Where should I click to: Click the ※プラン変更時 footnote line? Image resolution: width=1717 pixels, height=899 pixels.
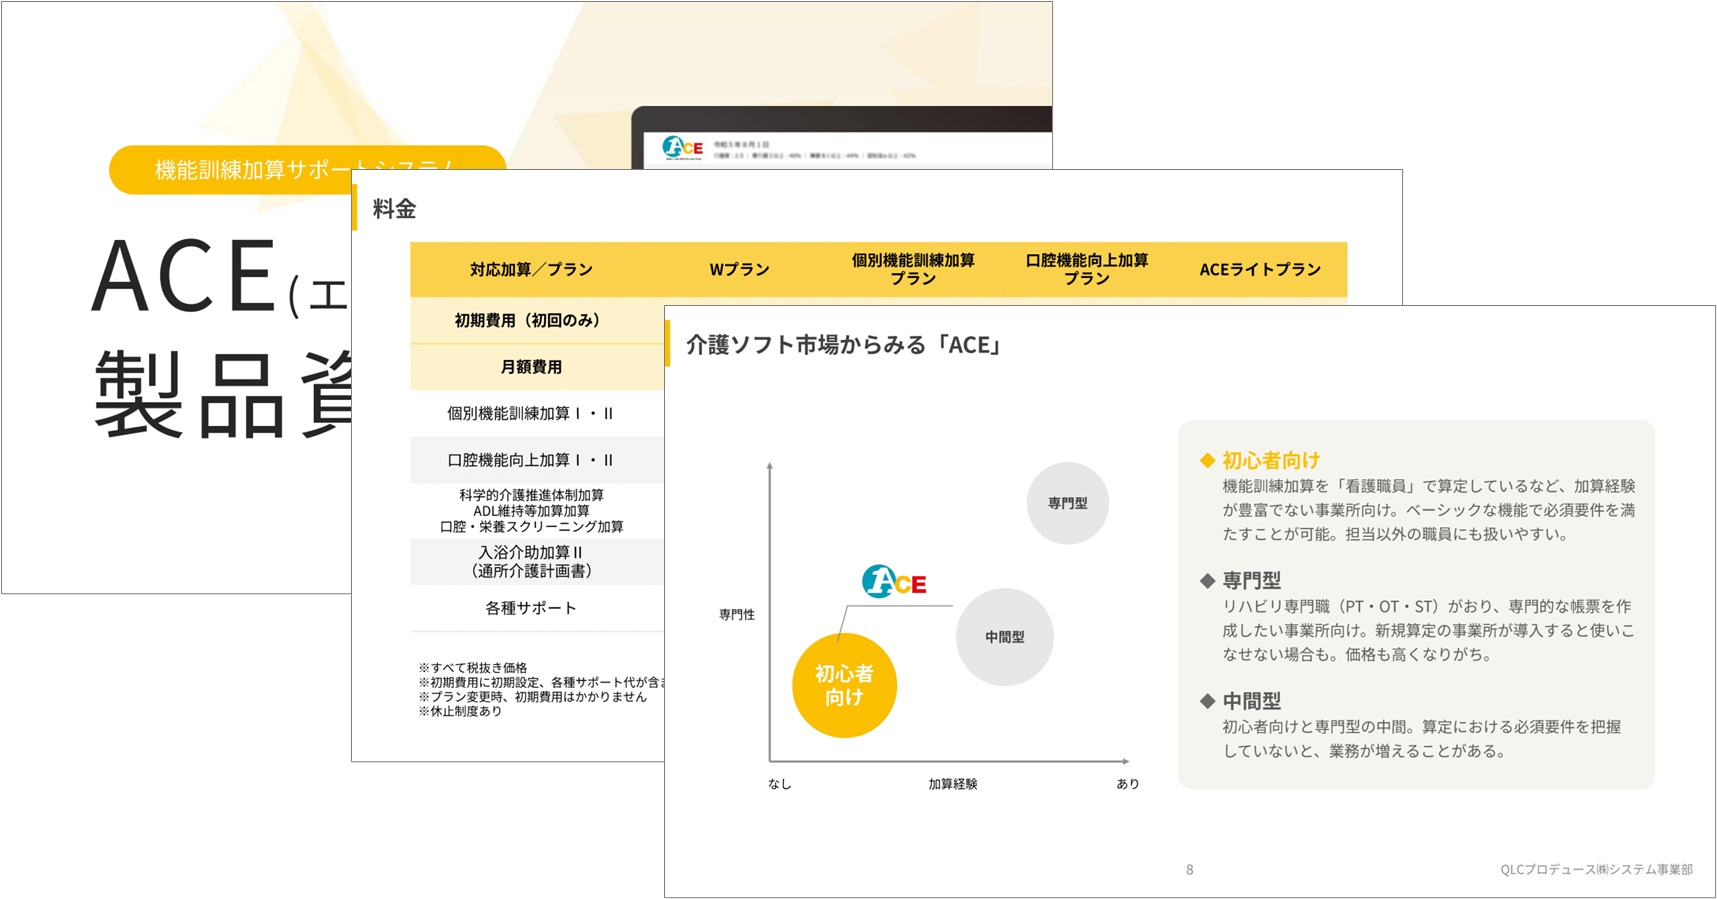(532, 697)
